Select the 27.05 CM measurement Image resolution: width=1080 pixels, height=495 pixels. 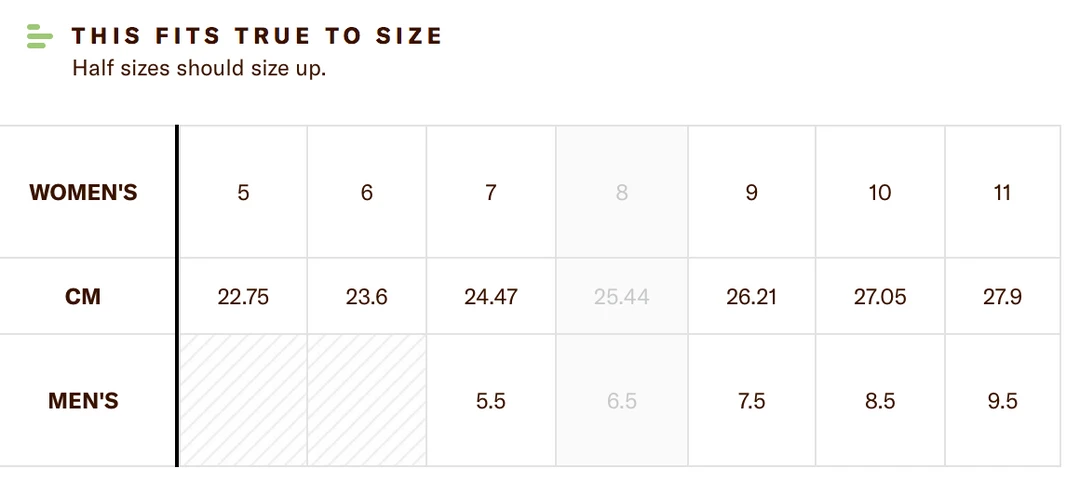[880, 297]
